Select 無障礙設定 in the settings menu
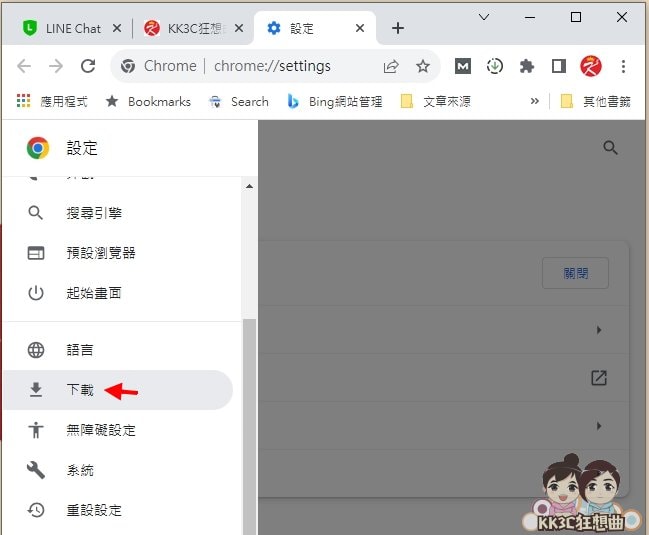Image resolution: width=649 pixels, height=535 pixels. pos(118,430)
